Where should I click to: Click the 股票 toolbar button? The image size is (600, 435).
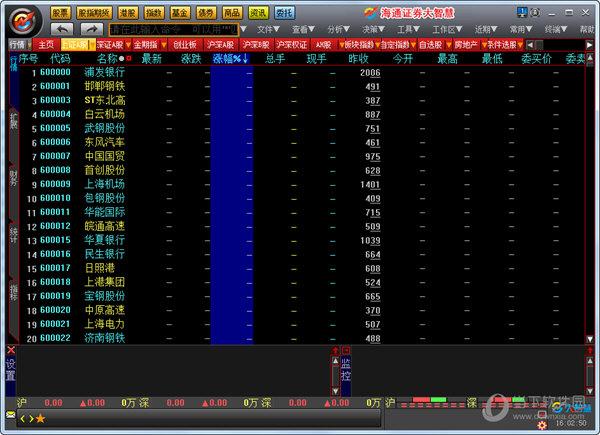[61, 12]
